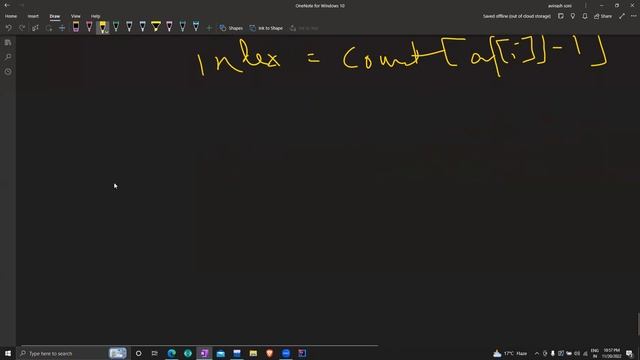Click the vertical scrollbar thumb
This screenshot has width=640, height=360.
pyautogui.click(x=638, y=324)
